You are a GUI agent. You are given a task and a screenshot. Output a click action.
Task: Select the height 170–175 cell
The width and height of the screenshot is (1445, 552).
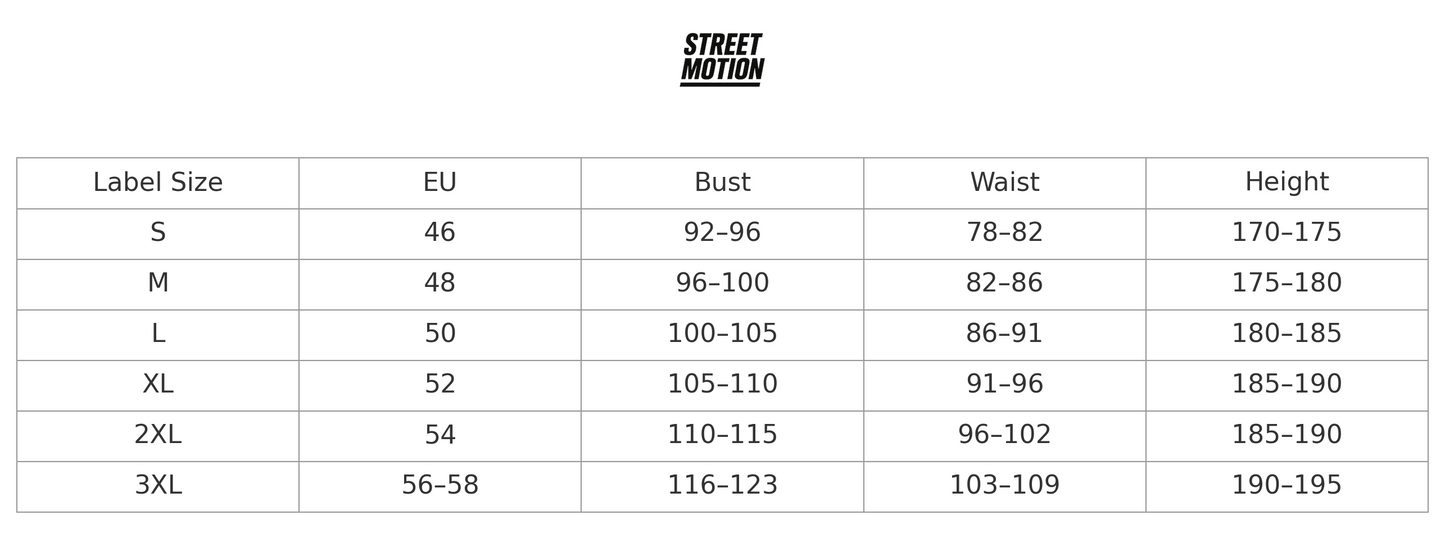tap(1287, 234)
